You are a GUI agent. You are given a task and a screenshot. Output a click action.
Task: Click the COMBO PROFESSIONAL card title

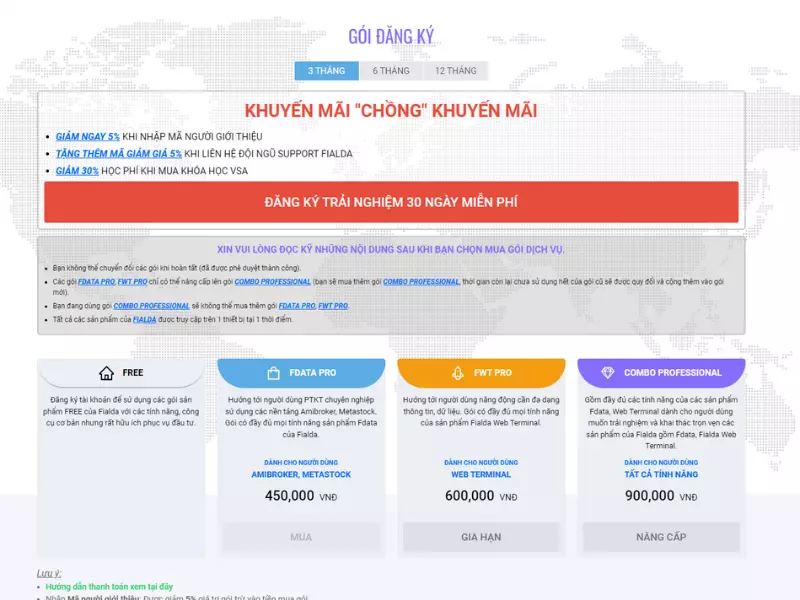tap(673, 373)
